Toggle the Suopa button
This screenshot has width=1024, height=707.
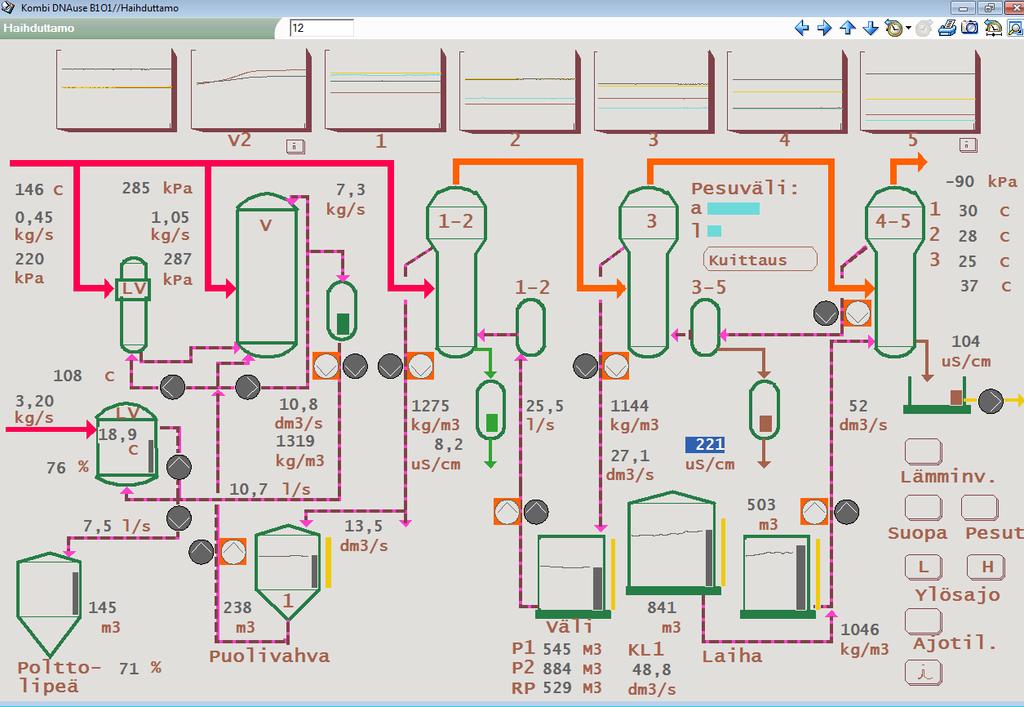pos(923,507)
